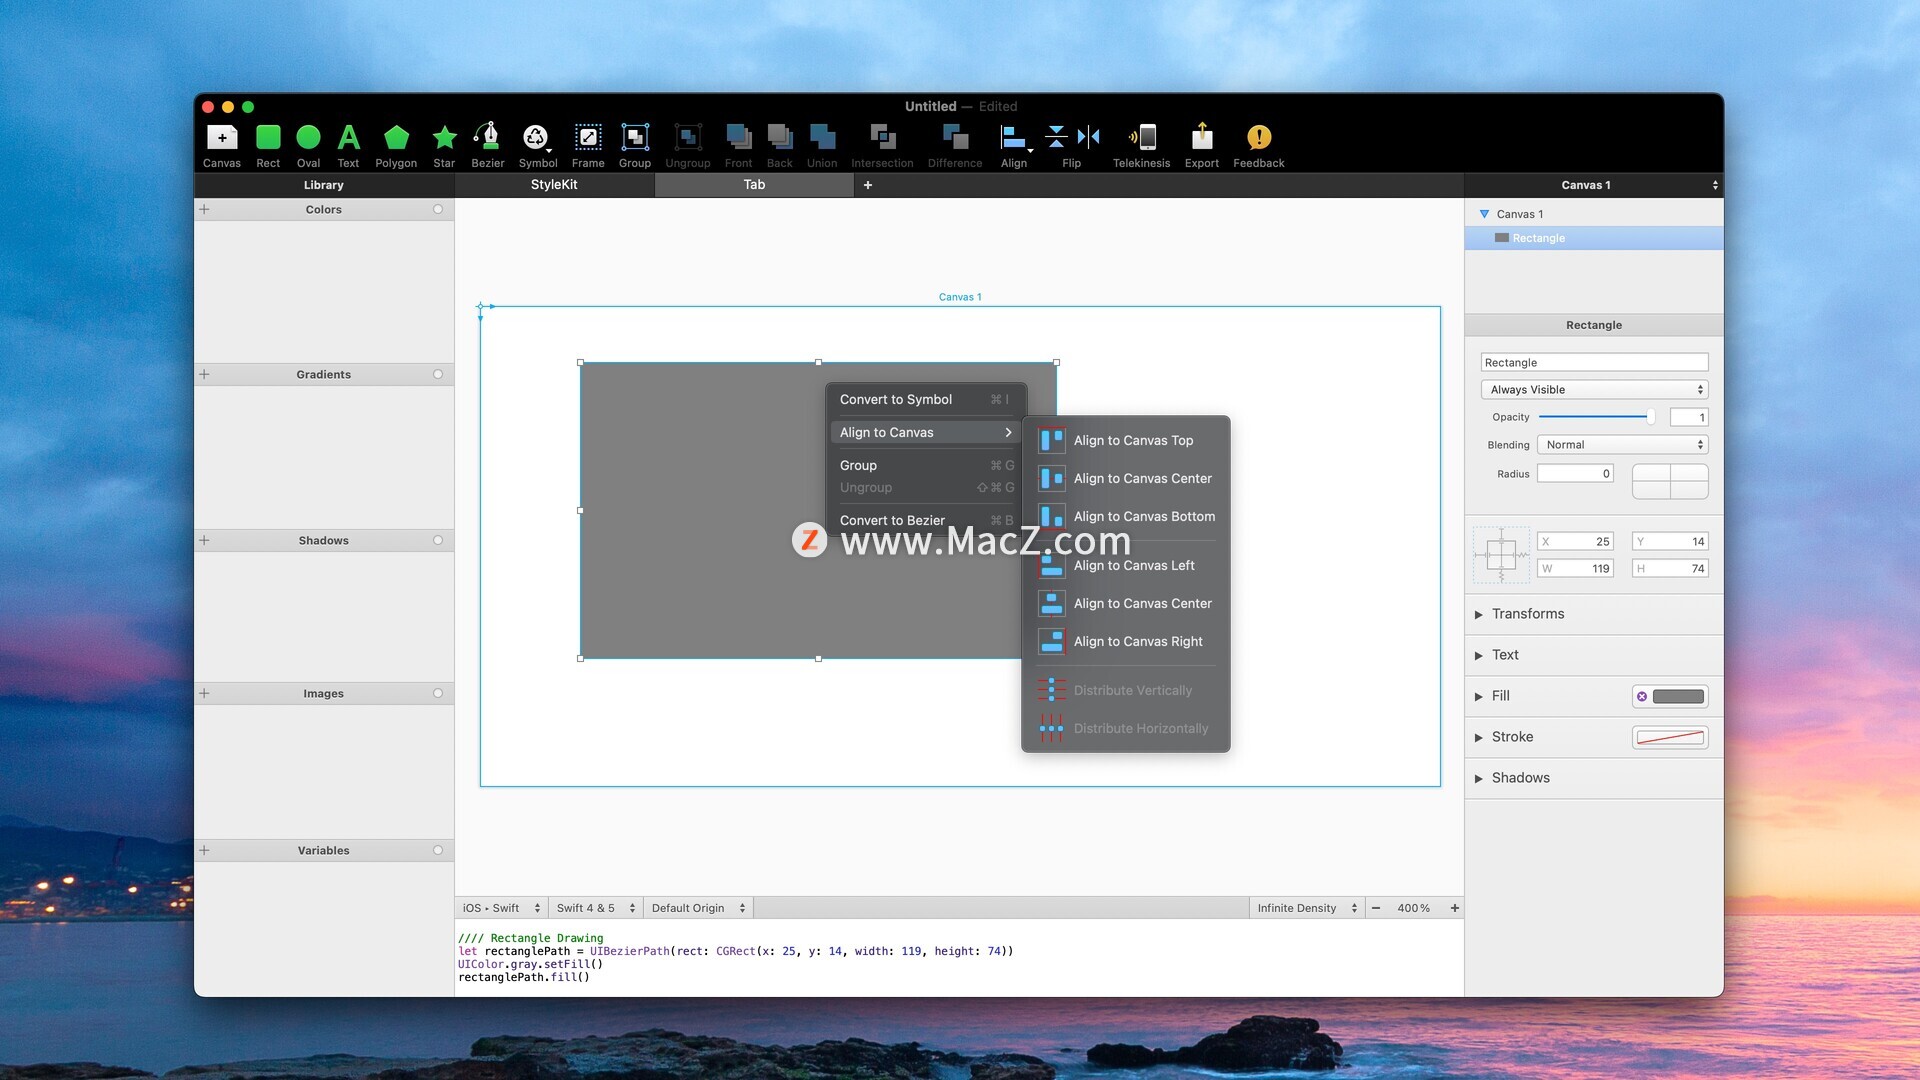The width and height of the screenshot is (1920, 1080).
Task: Toggle the Variables section circle button
Action: tap(438, 850)
